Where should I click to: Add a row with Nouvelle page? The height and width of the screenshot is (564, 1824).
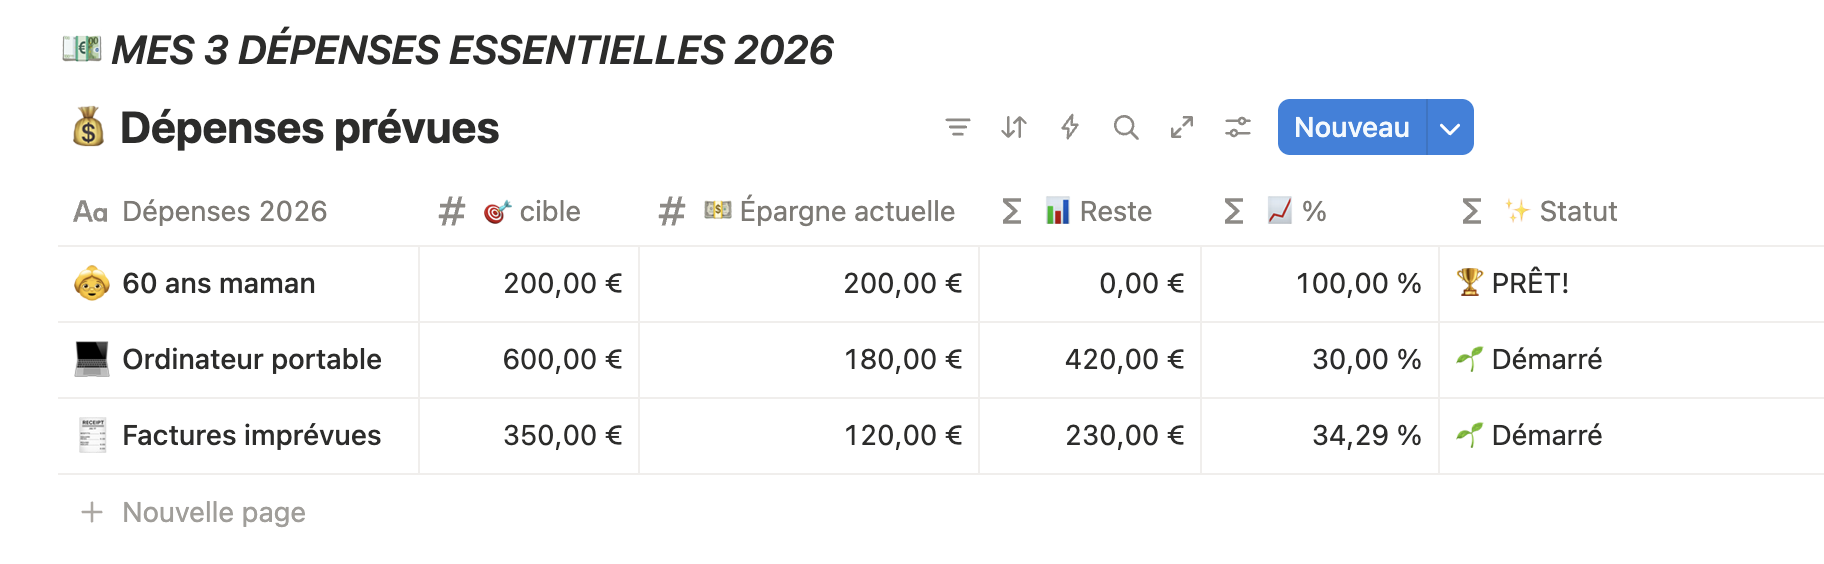click(x=193, y=512)
